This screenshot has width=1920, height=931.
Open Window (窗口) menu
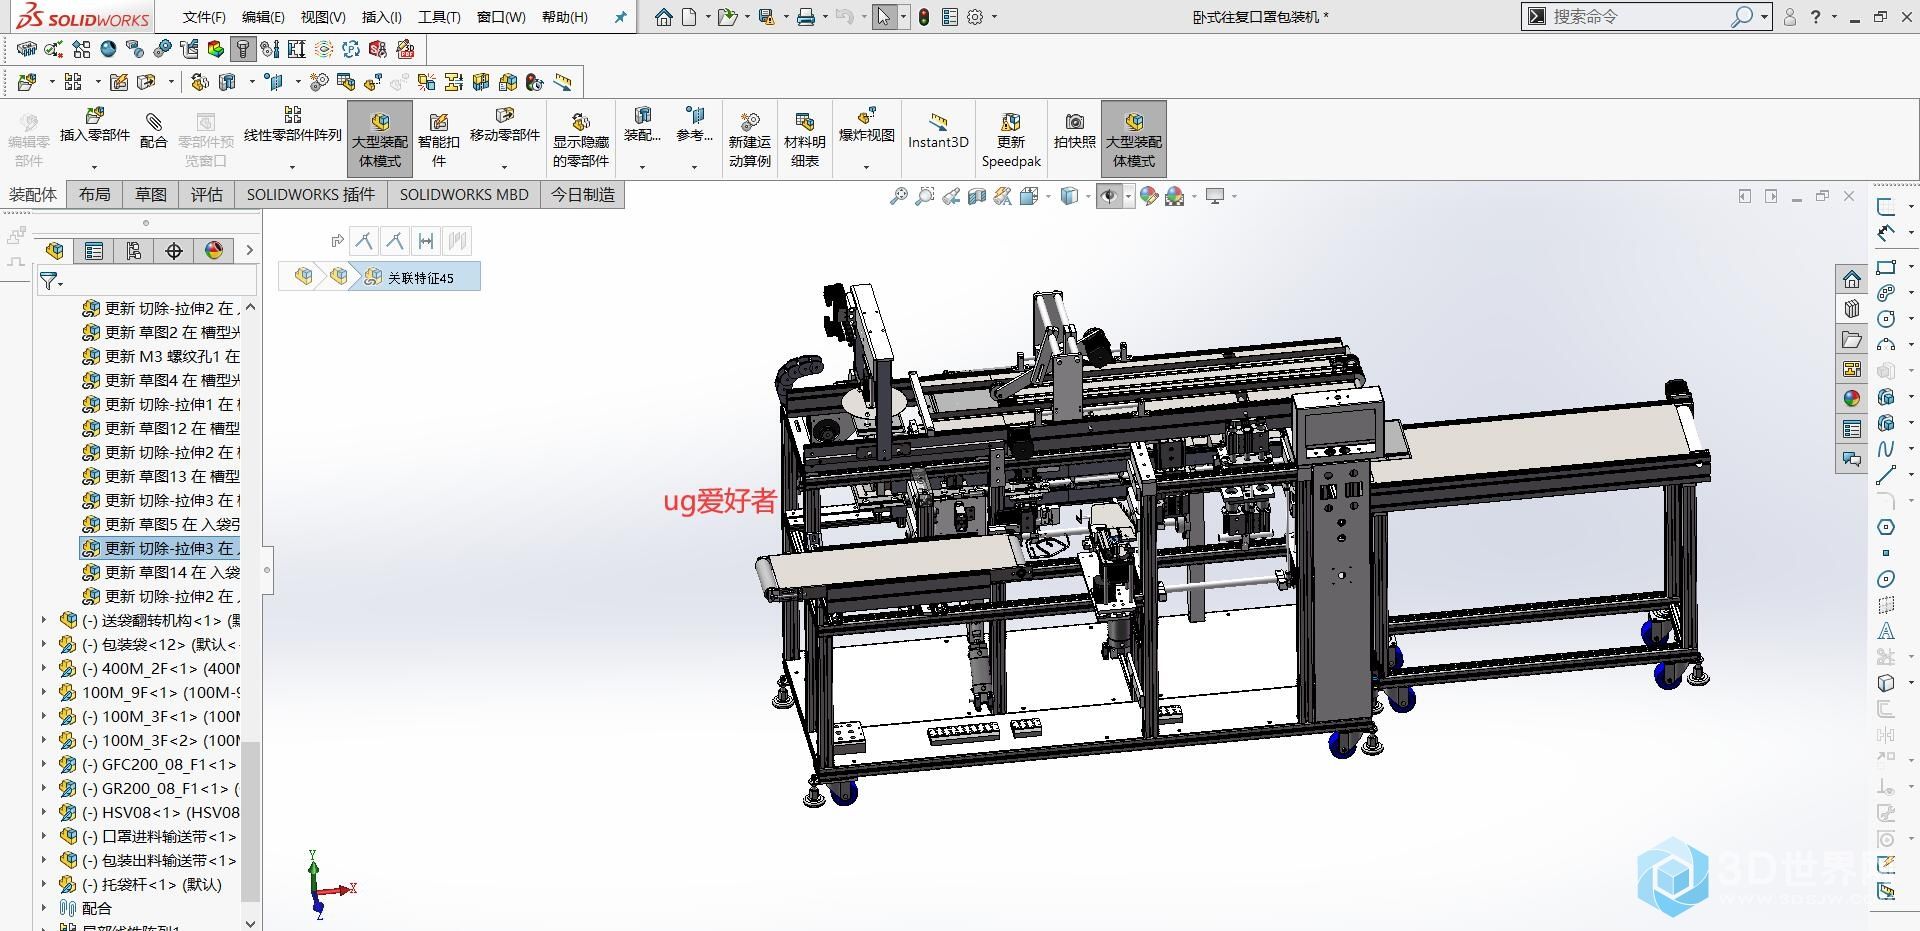coord(501,17)
